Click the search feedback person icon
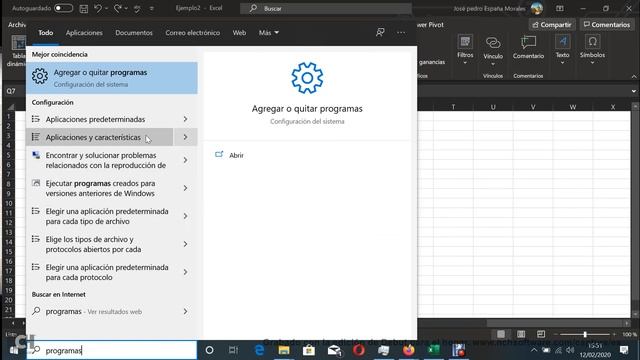Screen dimensions: 640x360 coord(380,32)
